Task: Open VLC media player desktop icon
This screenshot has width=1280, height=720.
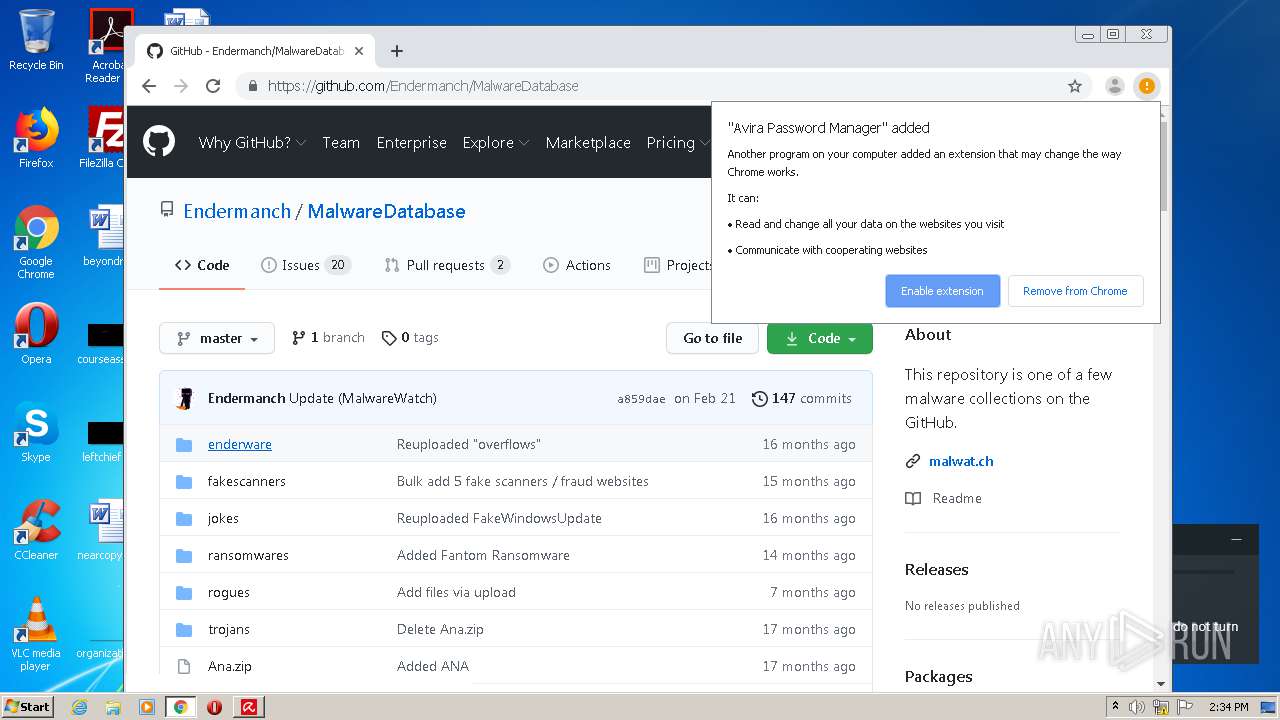Action: pyautogui.click(x=36, y=634)
